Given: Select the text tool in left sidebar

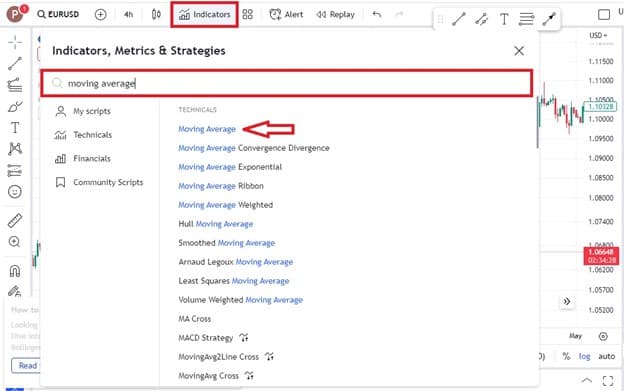Looking at the screenshot, I should coord(15,128).
